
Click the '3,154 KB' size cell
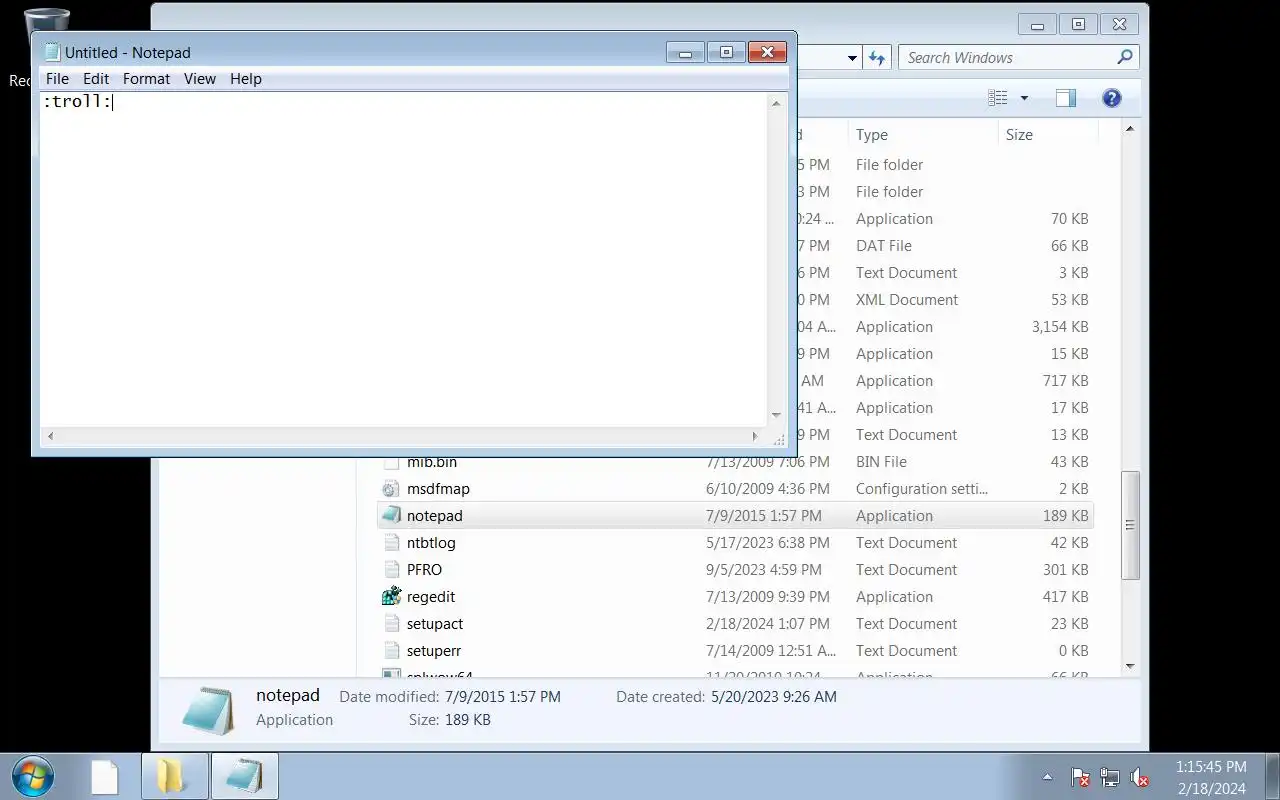pyautogui.click(x=1060, y=327)
